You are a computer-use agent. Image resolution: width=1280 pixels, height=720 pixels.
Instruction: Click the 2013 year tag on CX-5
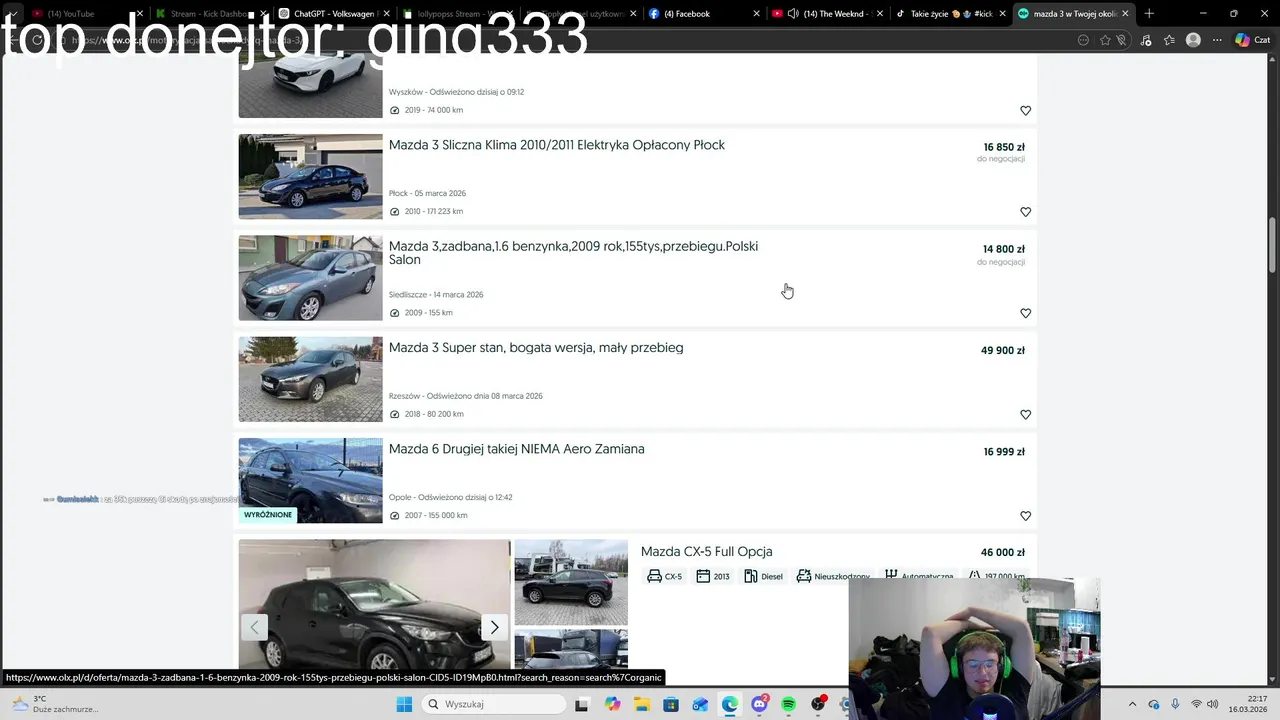[x=713, y=577]
